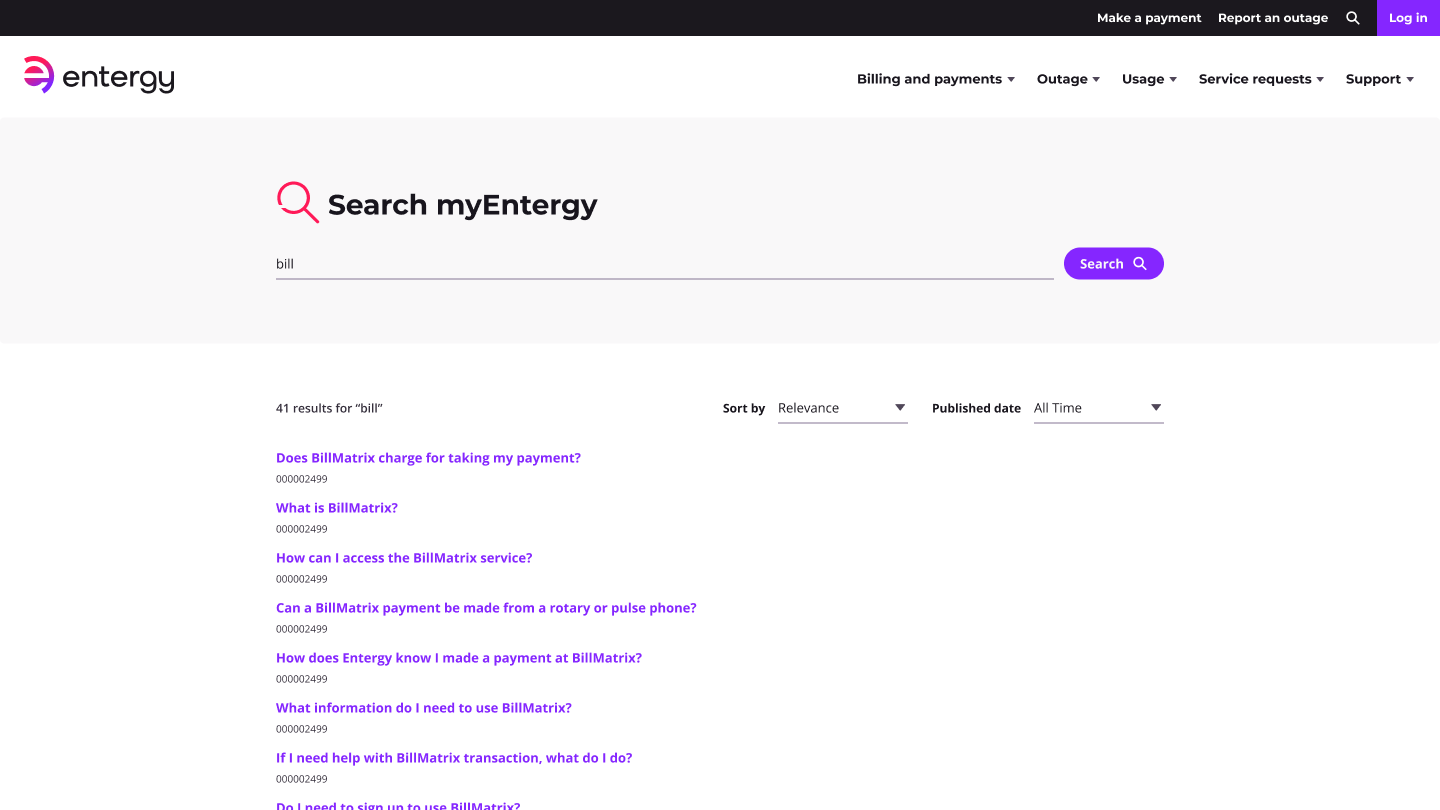The width and height of the screenshot is (1440, 810).
Task: Open the "What is BillMatrix?" result
Action: click(x=337, y=508)
